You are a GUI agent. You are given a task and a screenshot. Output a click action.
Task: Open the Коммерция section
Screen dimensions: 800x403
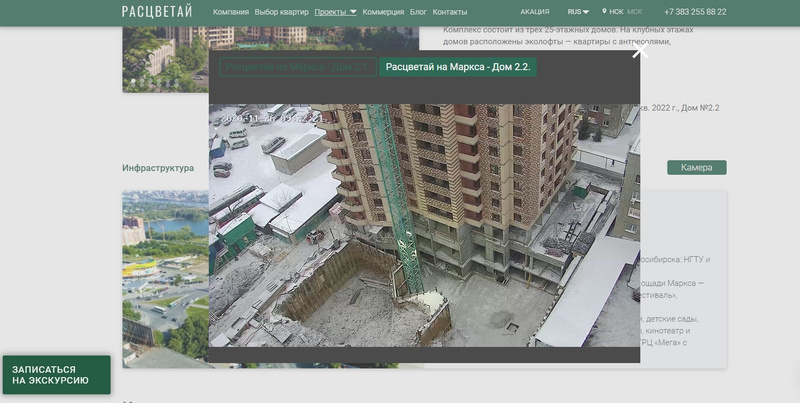(x=383, y=12)
